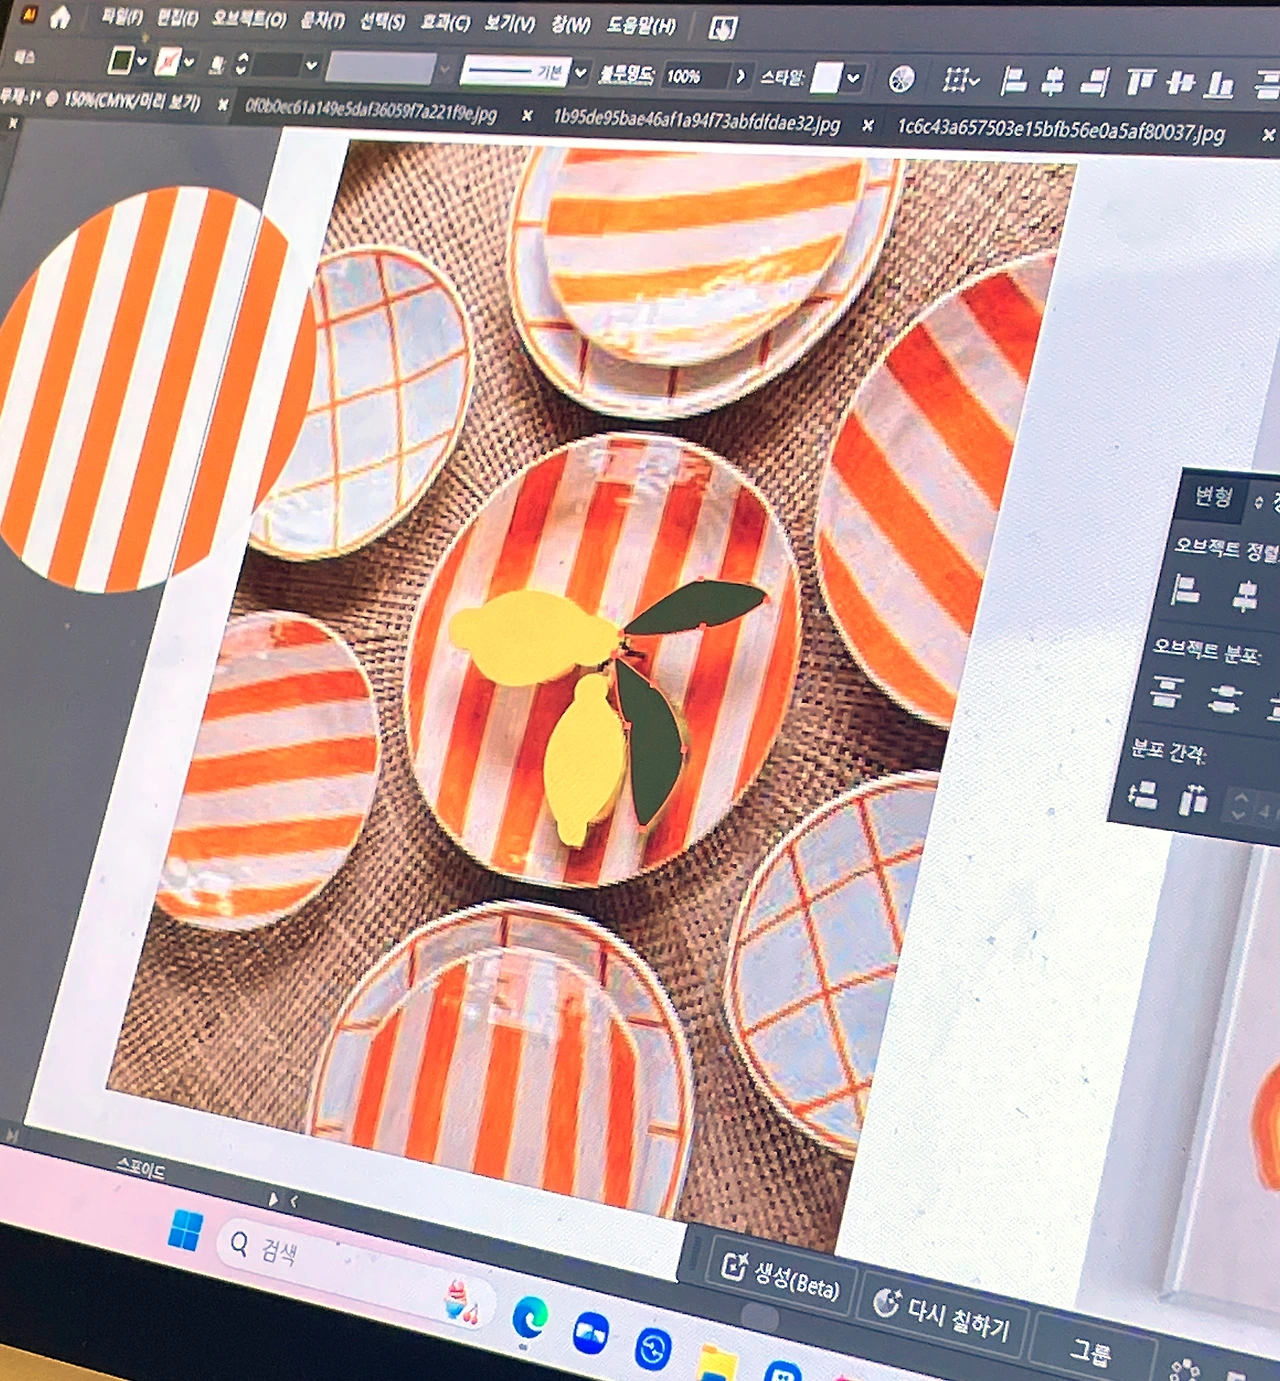Switch to the 1b95de95bae46af1a94f73abfdfdae32.jpg tab
Image resolution: width=1280 pixels, height=1381 pixels.
click(696, 122)
